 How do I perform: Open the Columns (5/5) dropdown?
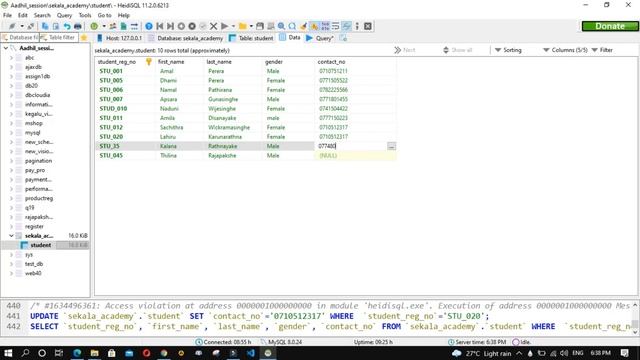(x=565, y=50)
